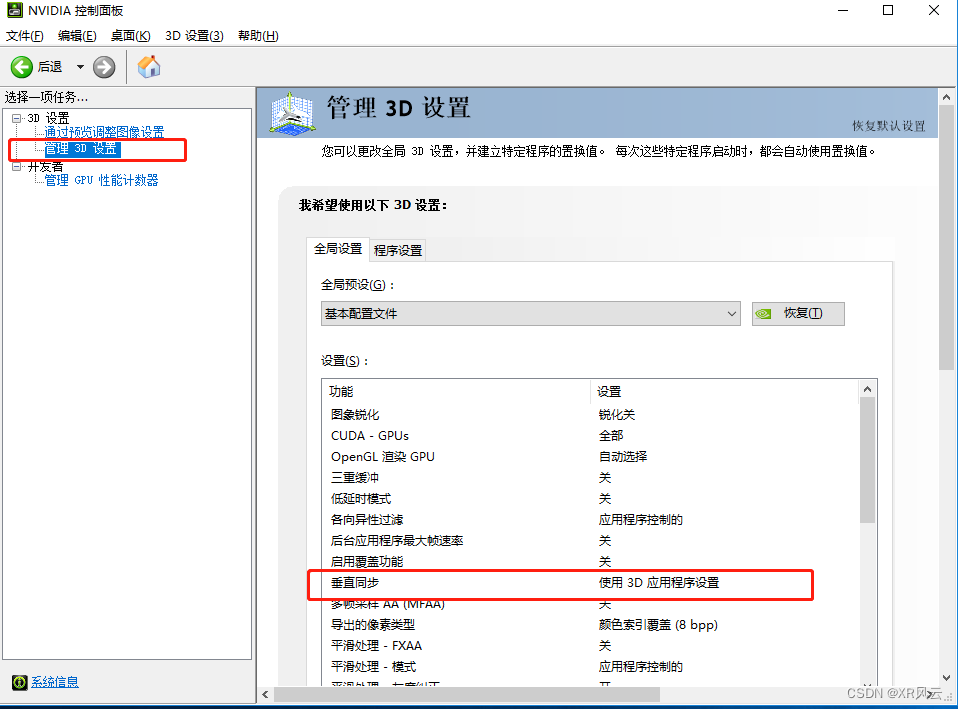Select the 后台应用程序最大帧速率 row
Viewport: 958px width, 709px height.
(x=590, y=540)
